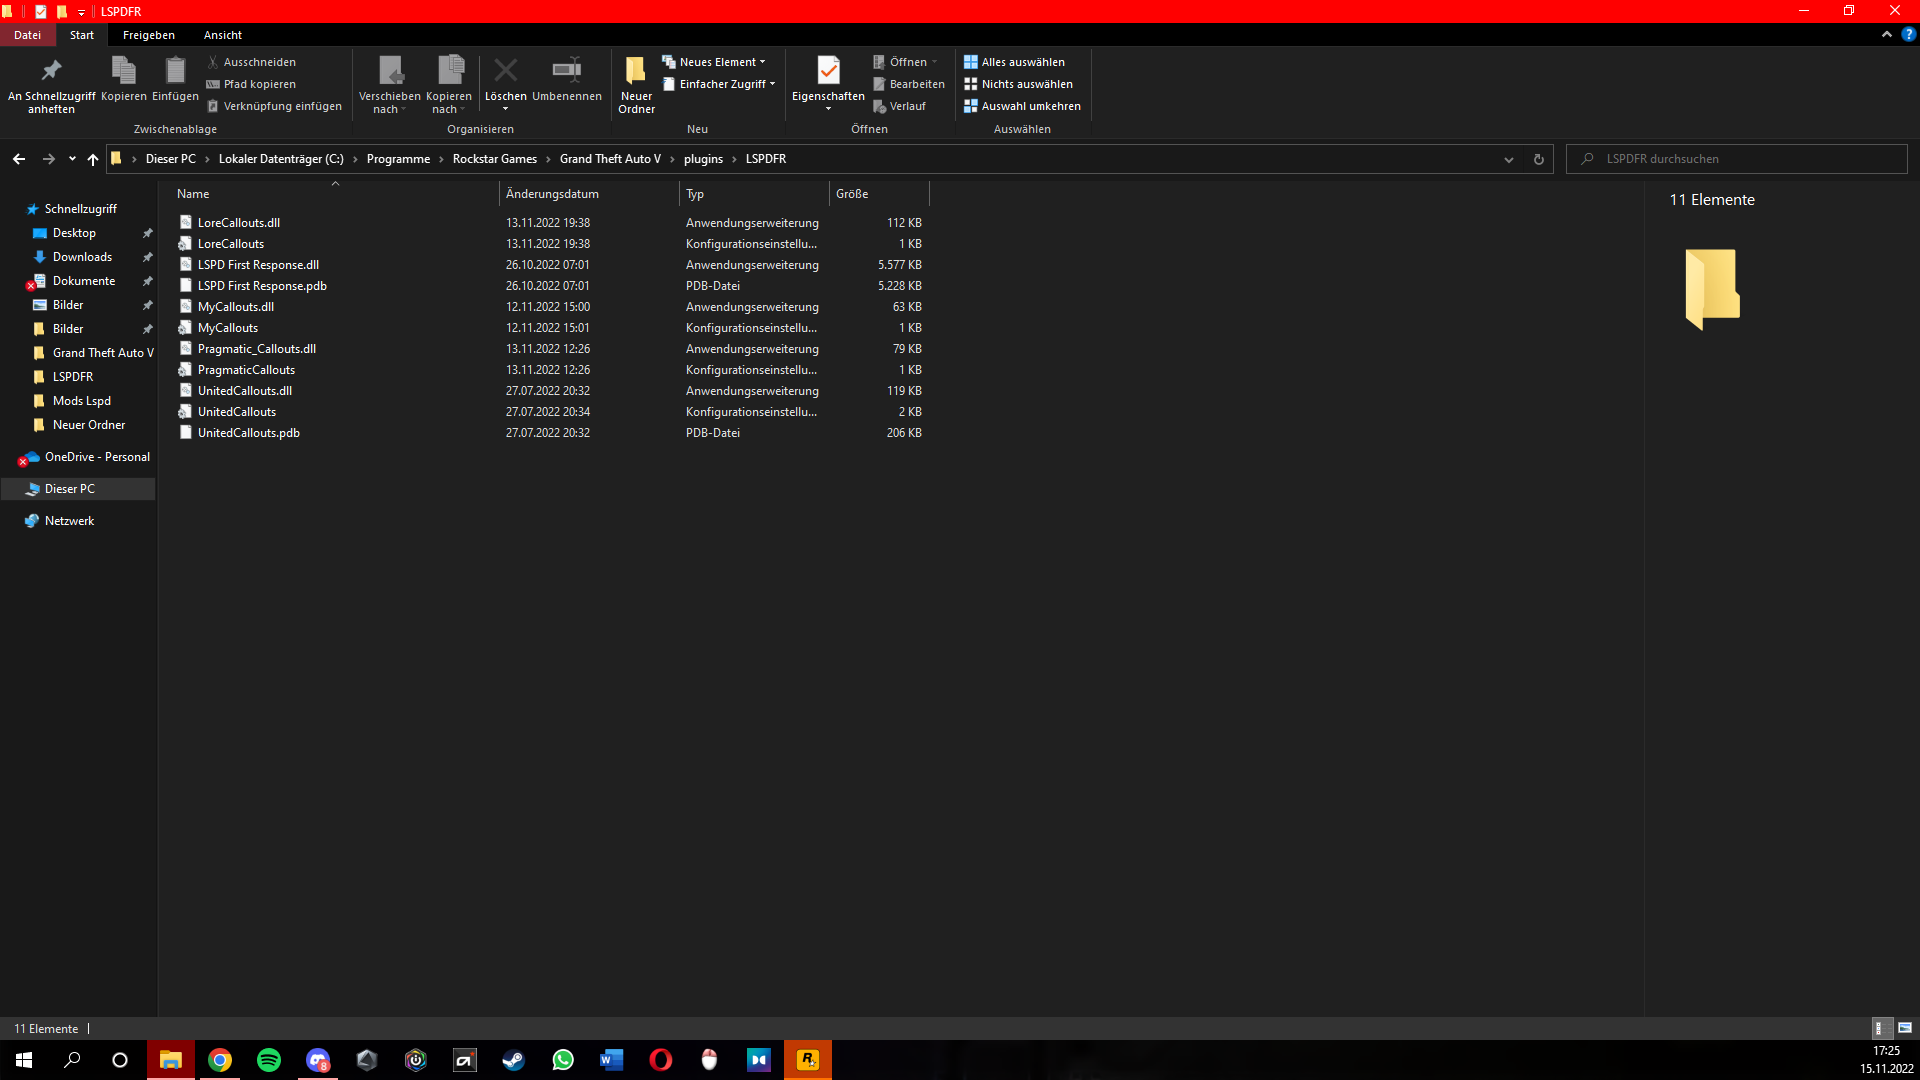Open the Datei menu

point(27,35)
